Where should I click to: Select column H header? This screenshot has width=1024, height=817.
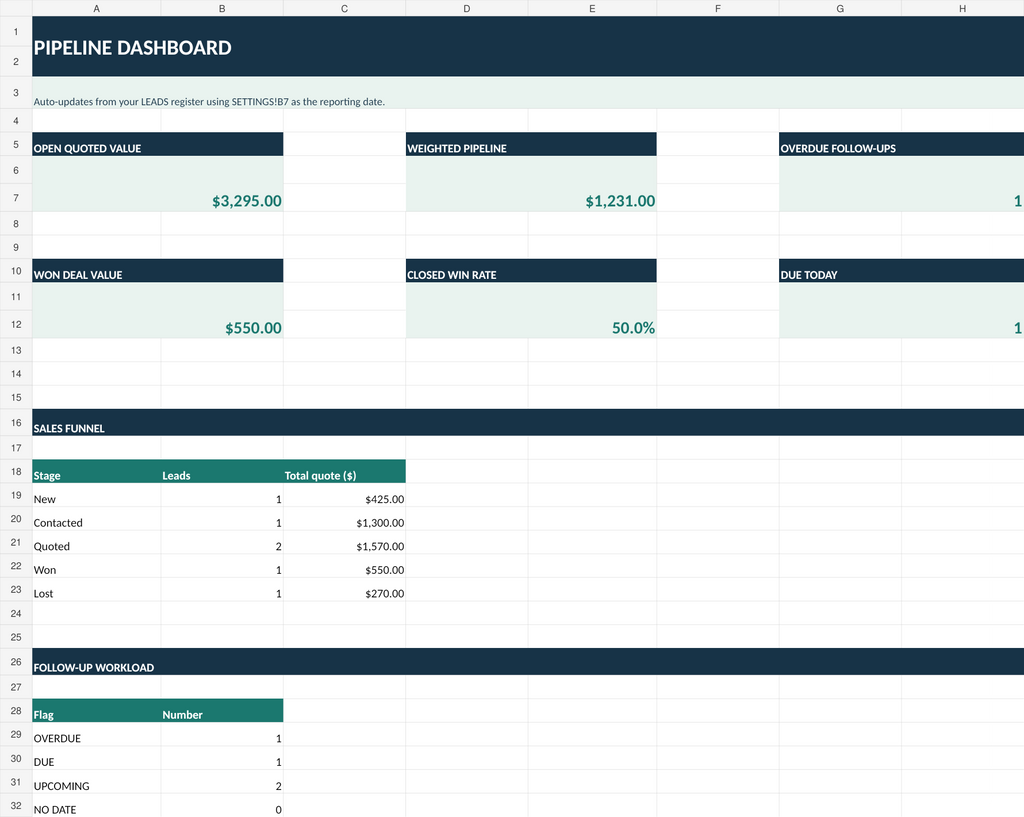coord(963,8)
